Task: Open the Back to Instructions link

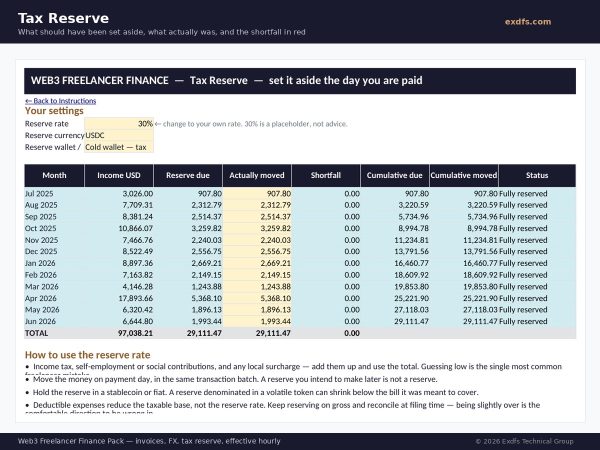Action: click(60, 101)
